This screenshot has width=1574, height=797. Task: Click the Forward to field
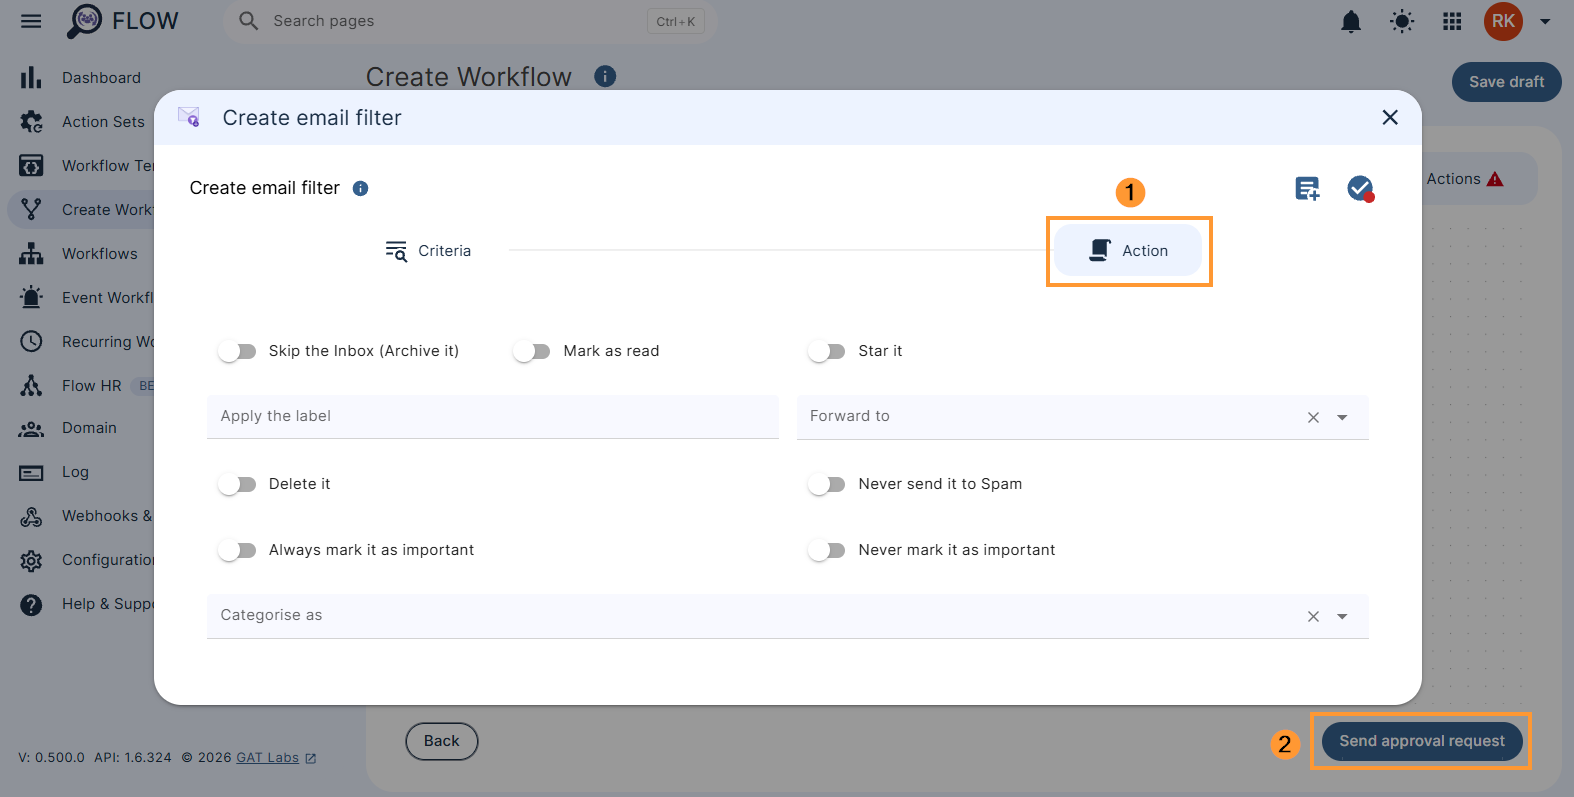point(1083,416)
